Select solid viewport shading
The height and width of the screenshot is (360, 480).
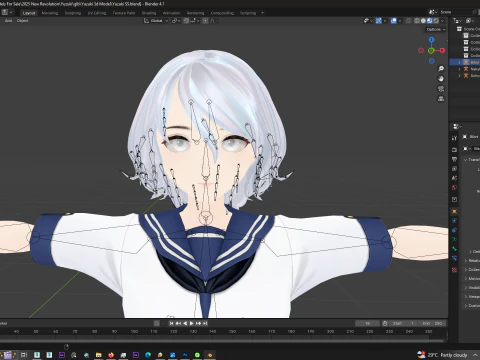tap(423, 21)
